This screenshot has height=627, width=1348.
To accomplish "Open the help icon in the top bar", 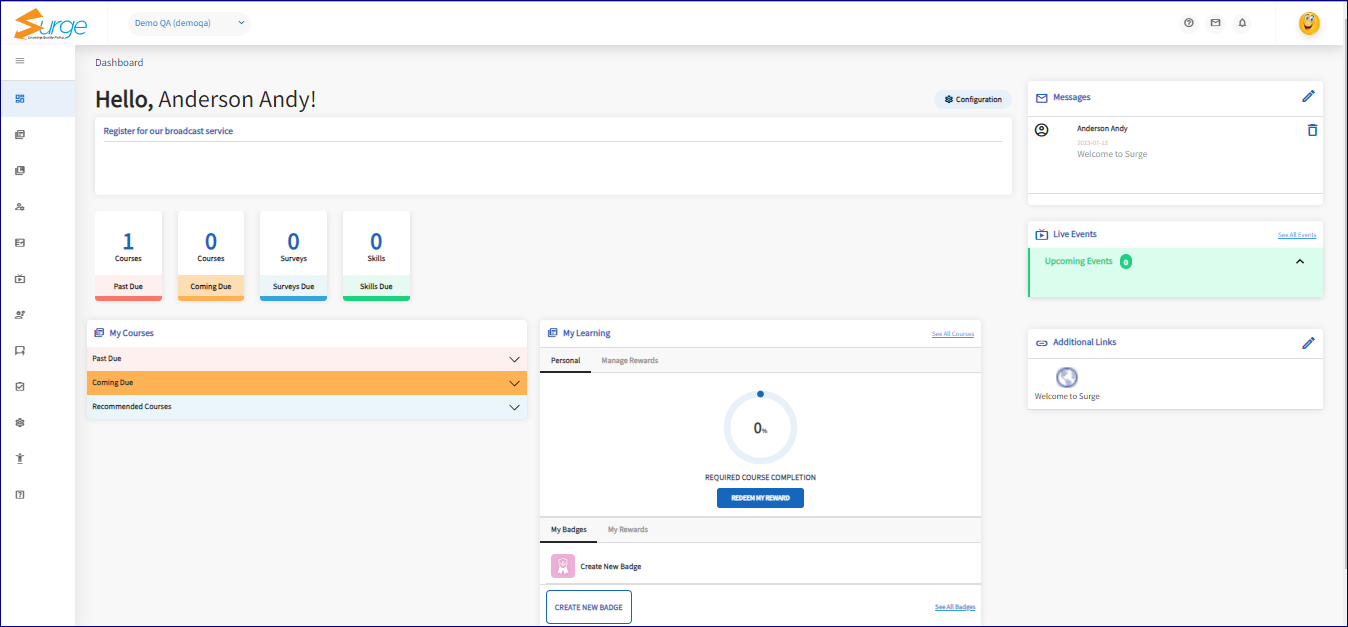I will pos(1189,22).
